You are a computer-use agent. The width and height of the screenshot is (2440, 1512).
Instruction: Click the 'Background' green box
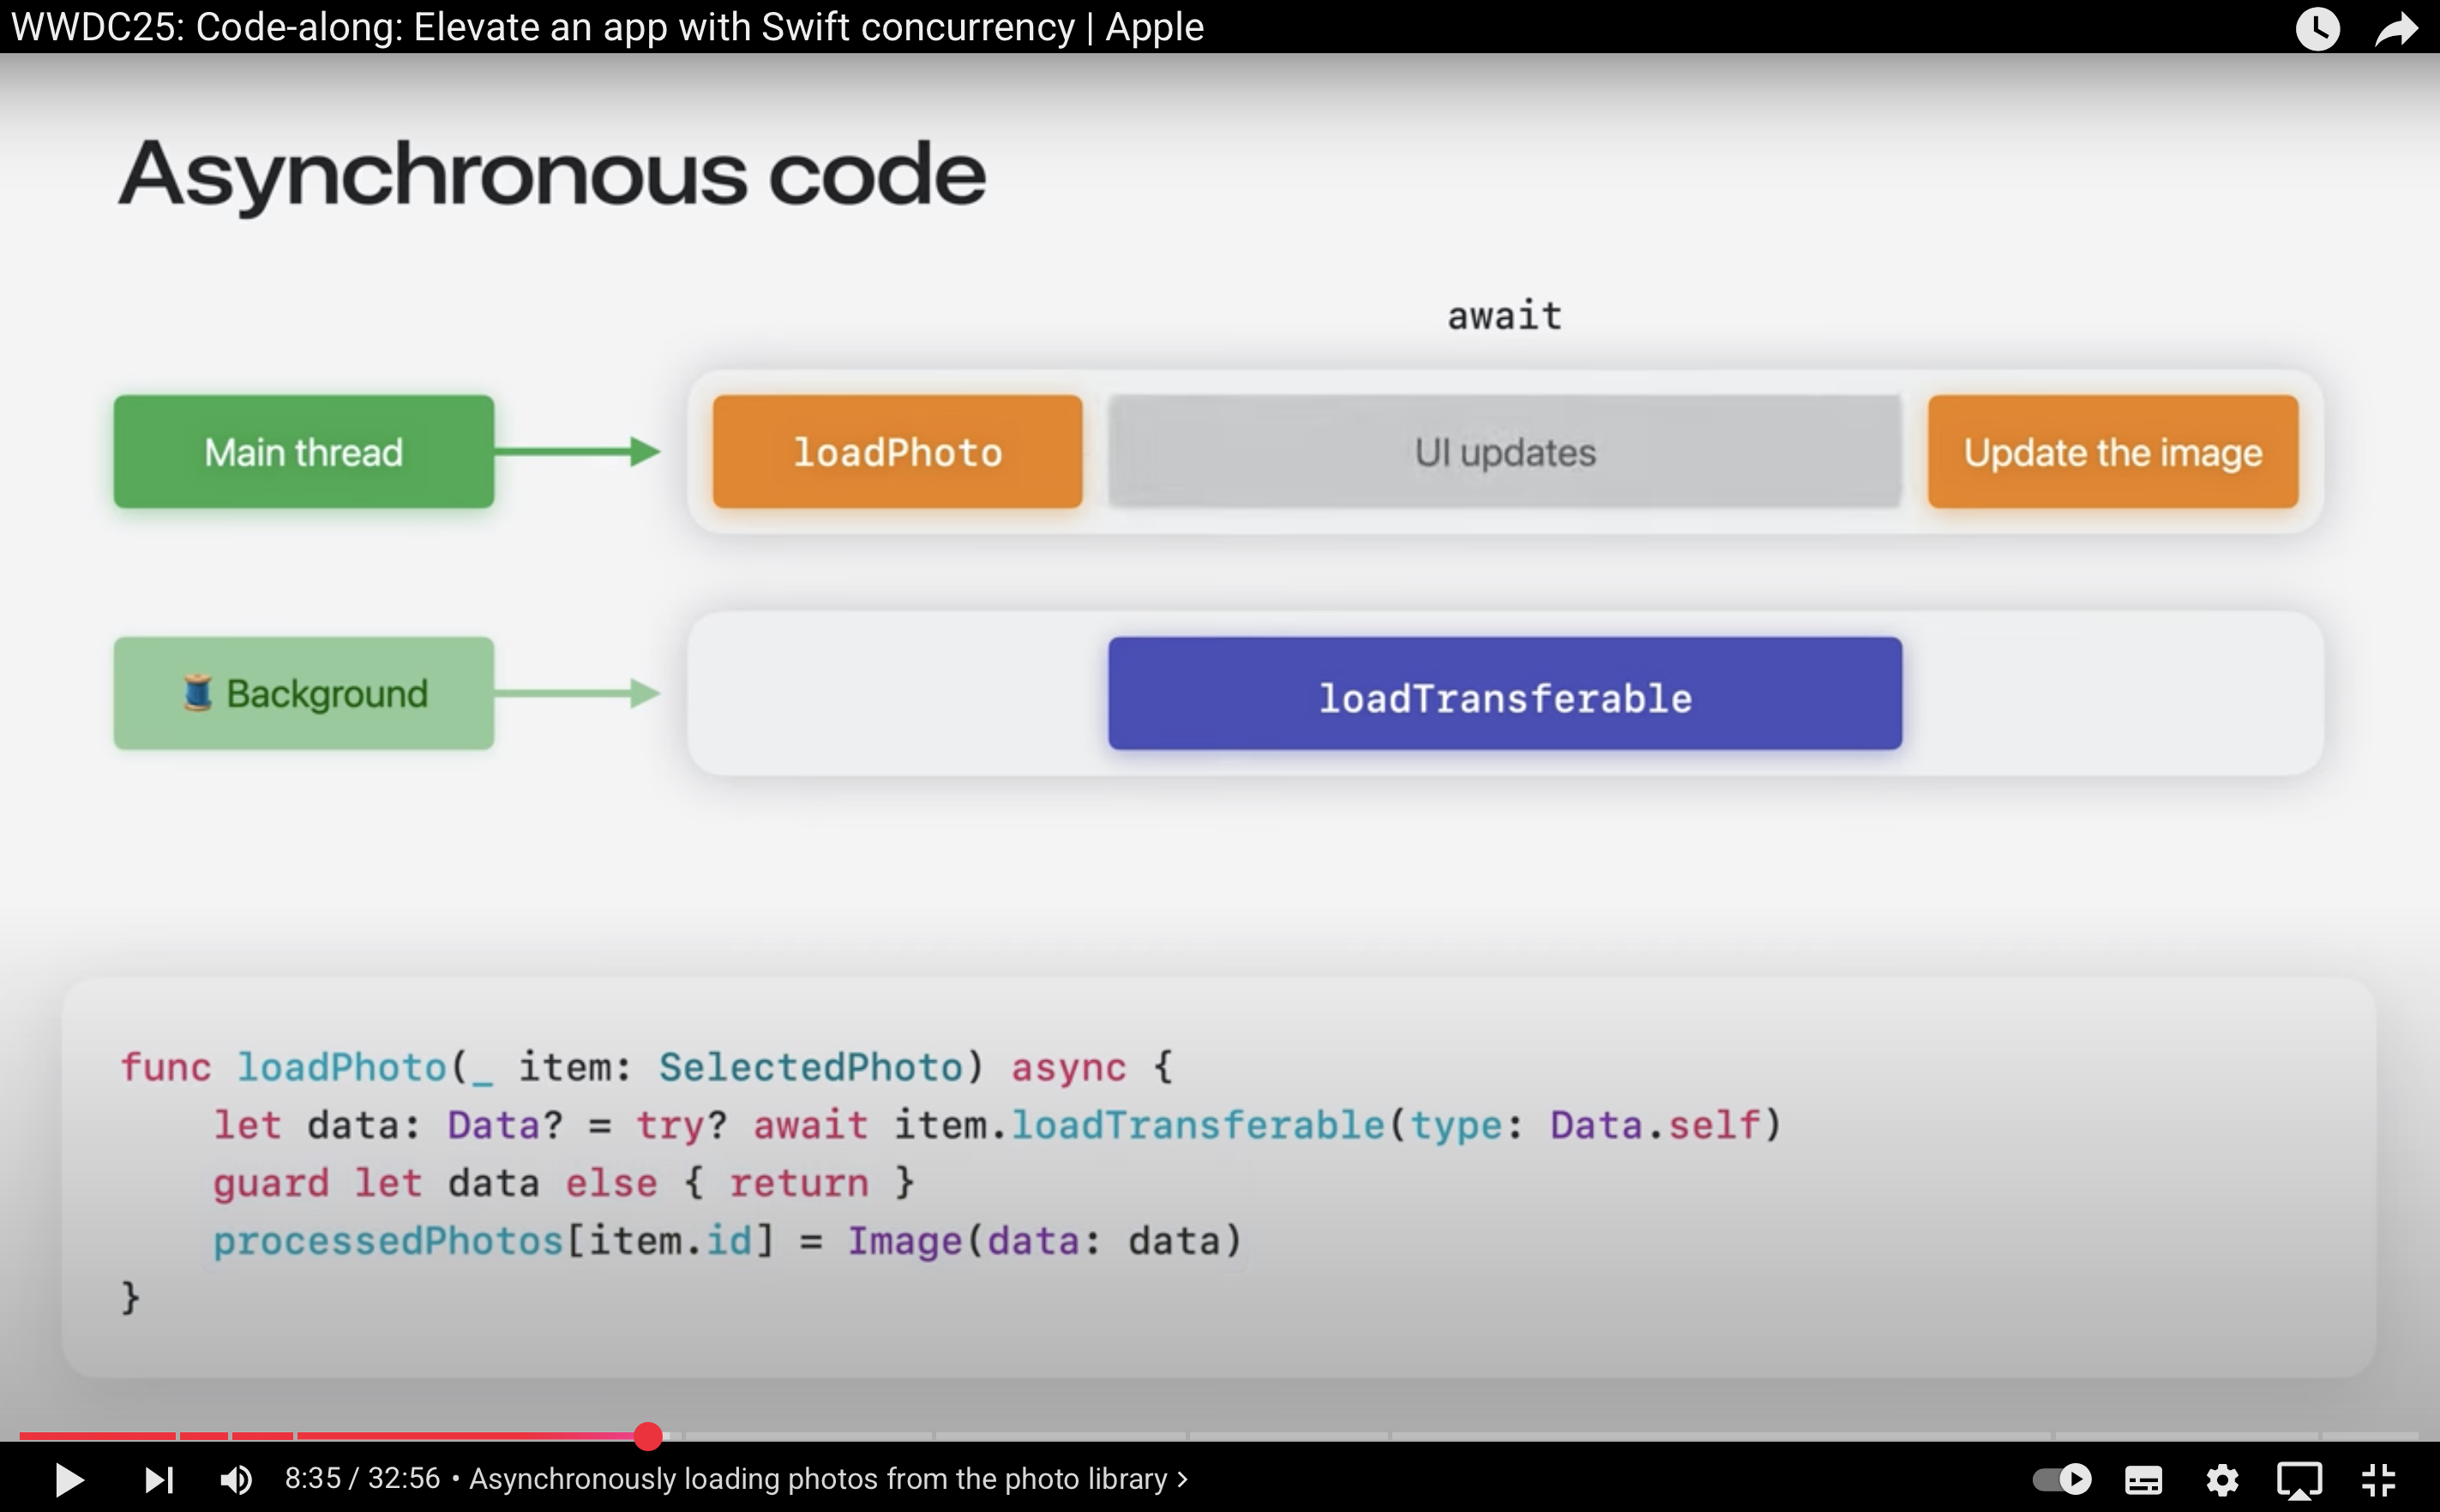pyautogui.click(x=303, y=693)
